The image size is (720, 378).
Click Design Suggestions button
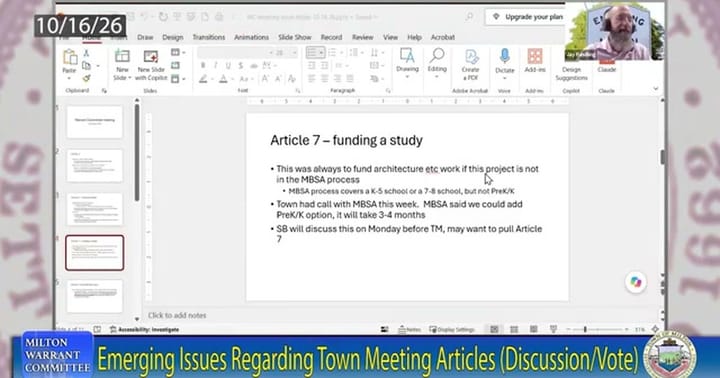[x=571, y=73]
